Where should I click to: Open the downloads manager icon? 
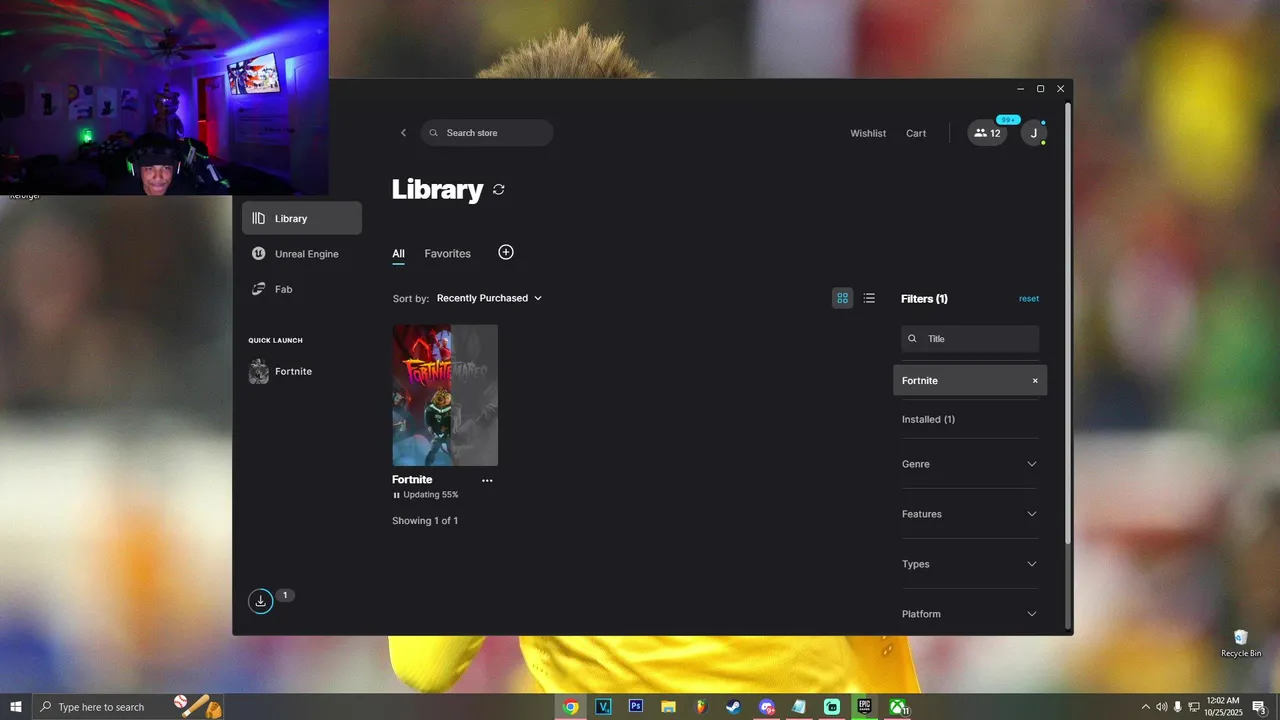coord(260,601)
